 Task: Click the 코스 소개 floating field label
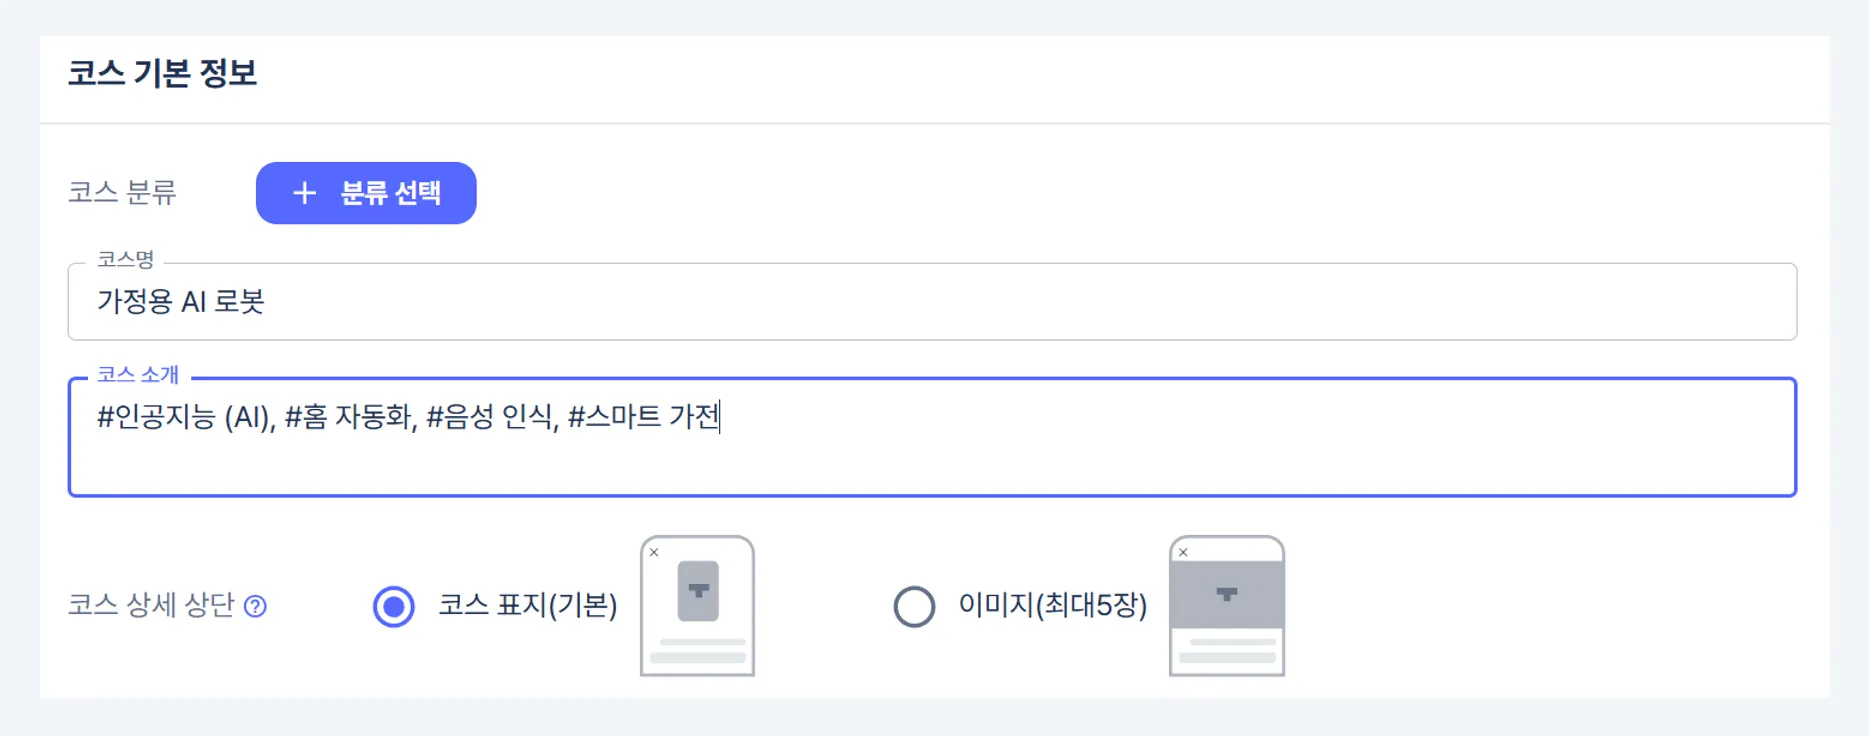tap(138, 375)
